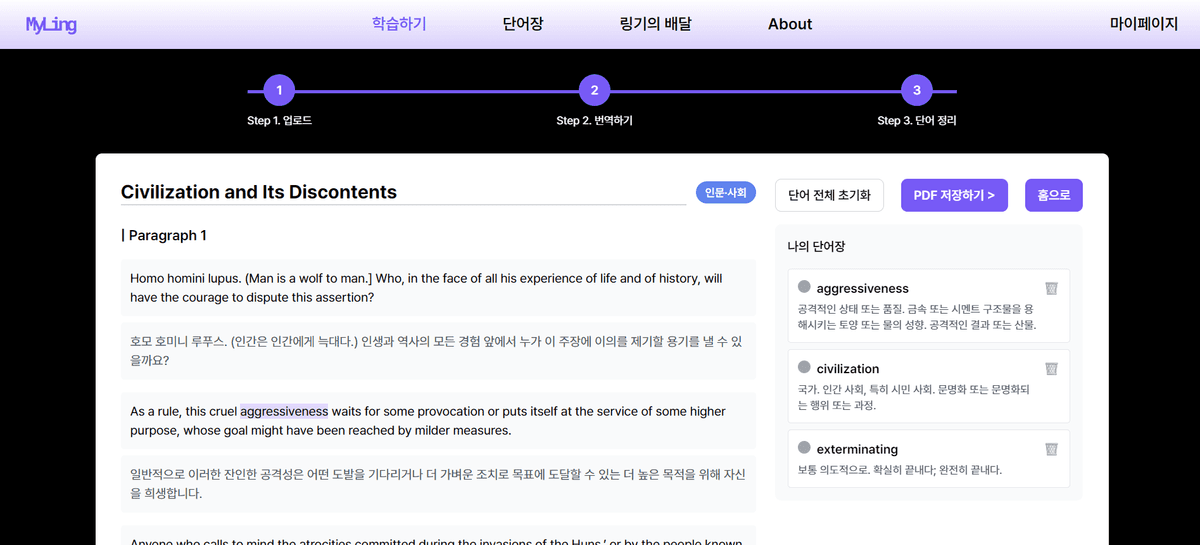Screen dimensions: 1200x545
Task: Open the About page
Action: 790,24
